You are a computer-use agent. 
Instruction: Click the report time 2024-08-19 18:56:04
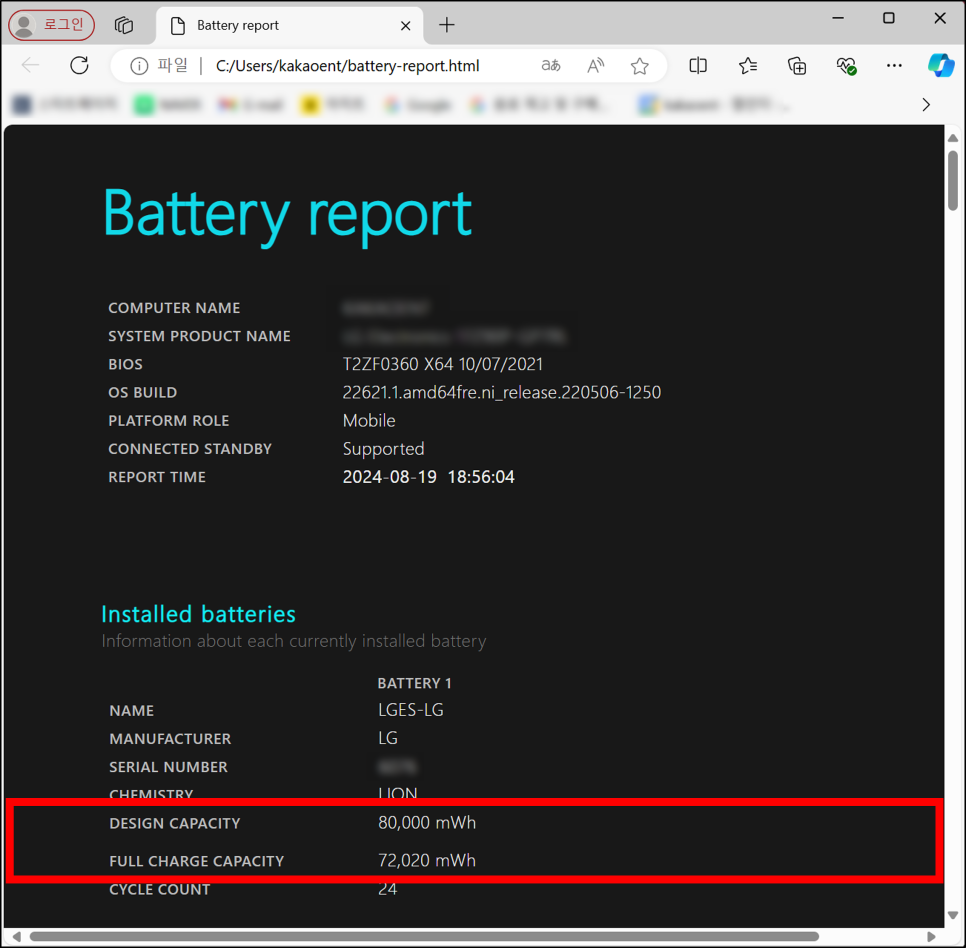[428, 477]
